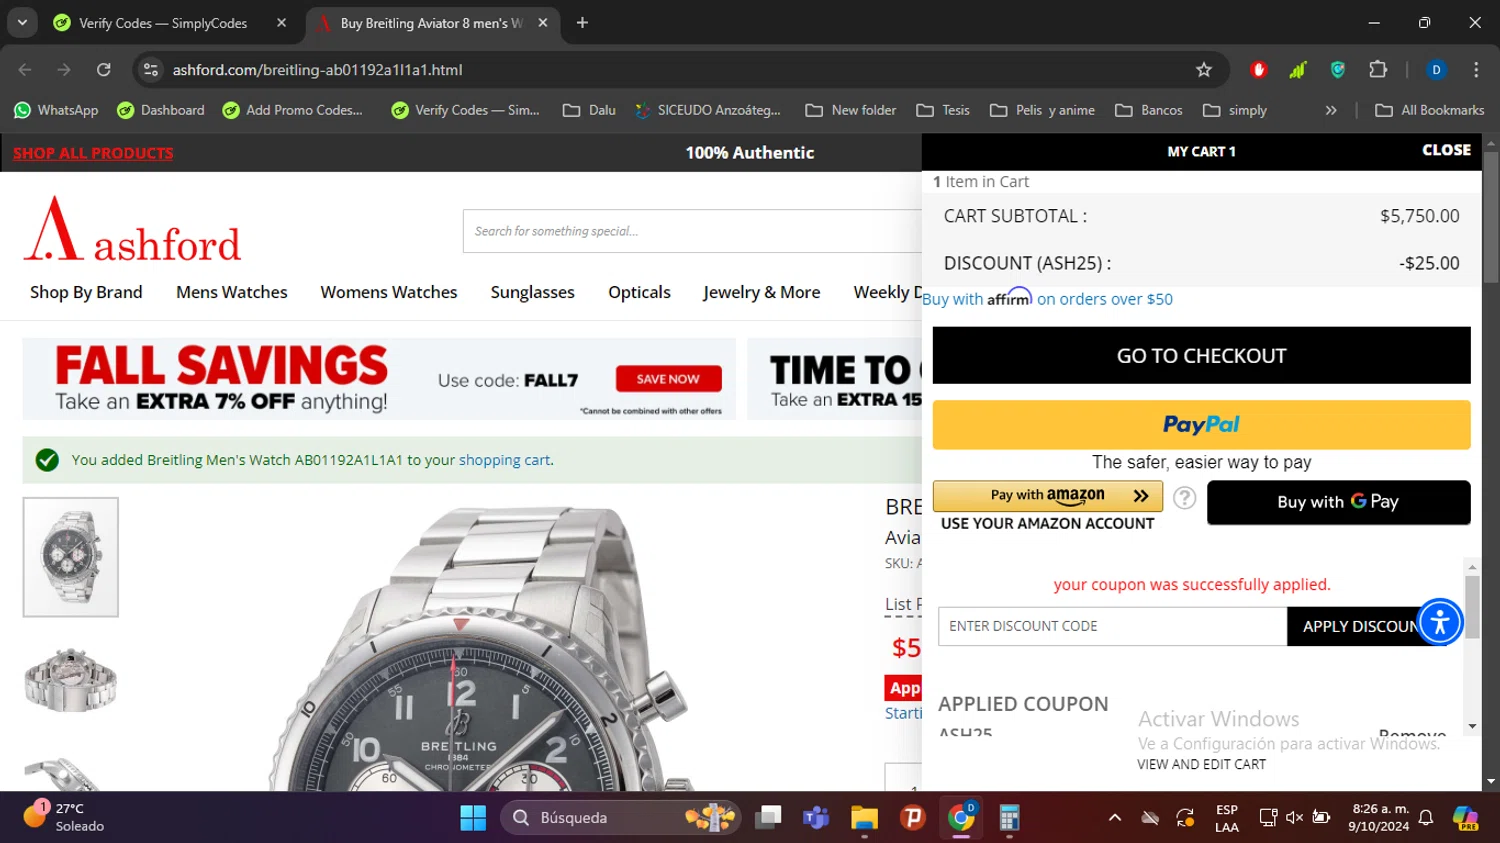Open All Bookmarks folder
This screenshot has height=843, width=1500.
point(1430,110)
